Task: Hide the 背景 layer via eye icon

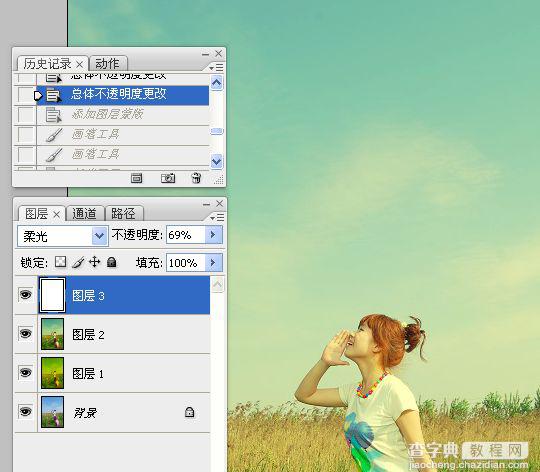Action: [25, 411]
